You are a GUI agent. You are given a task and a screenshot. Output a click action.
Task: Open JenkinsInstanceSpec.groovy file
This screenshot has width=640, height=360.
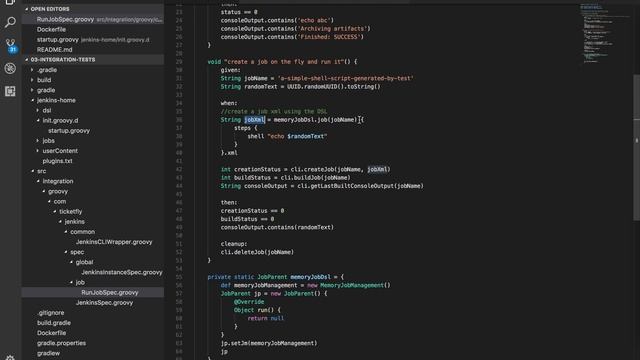coord(122,272)
